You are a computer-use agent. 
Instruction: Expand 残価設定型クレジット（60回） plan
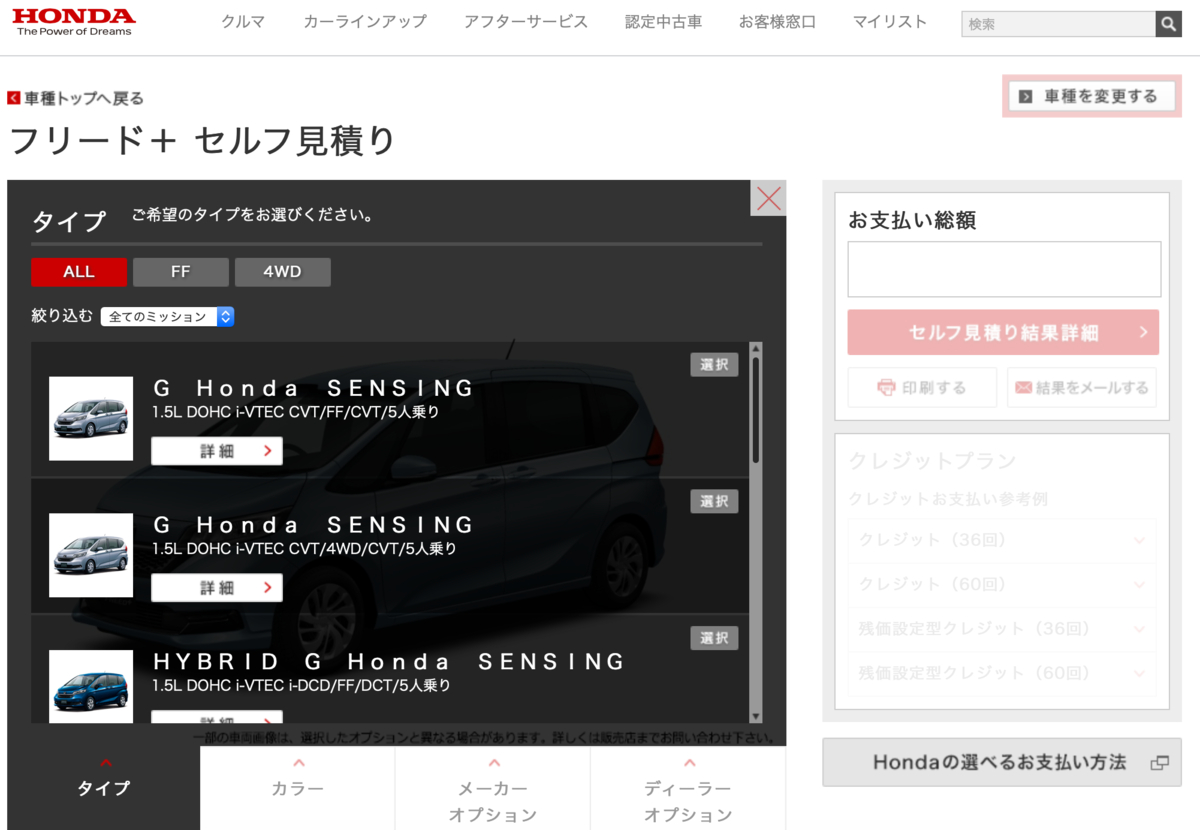point(1001,673)
